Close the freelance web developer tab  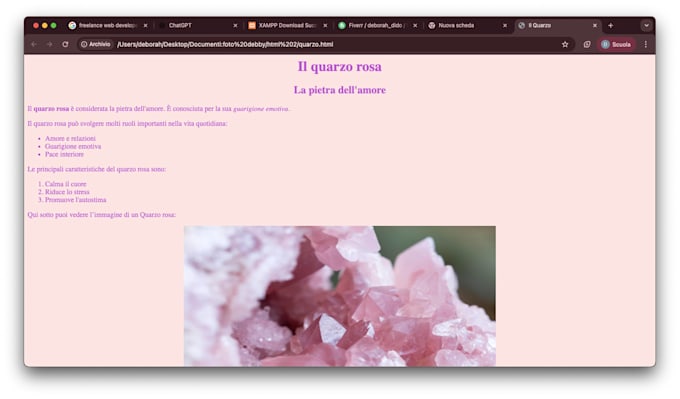point(145,26)
